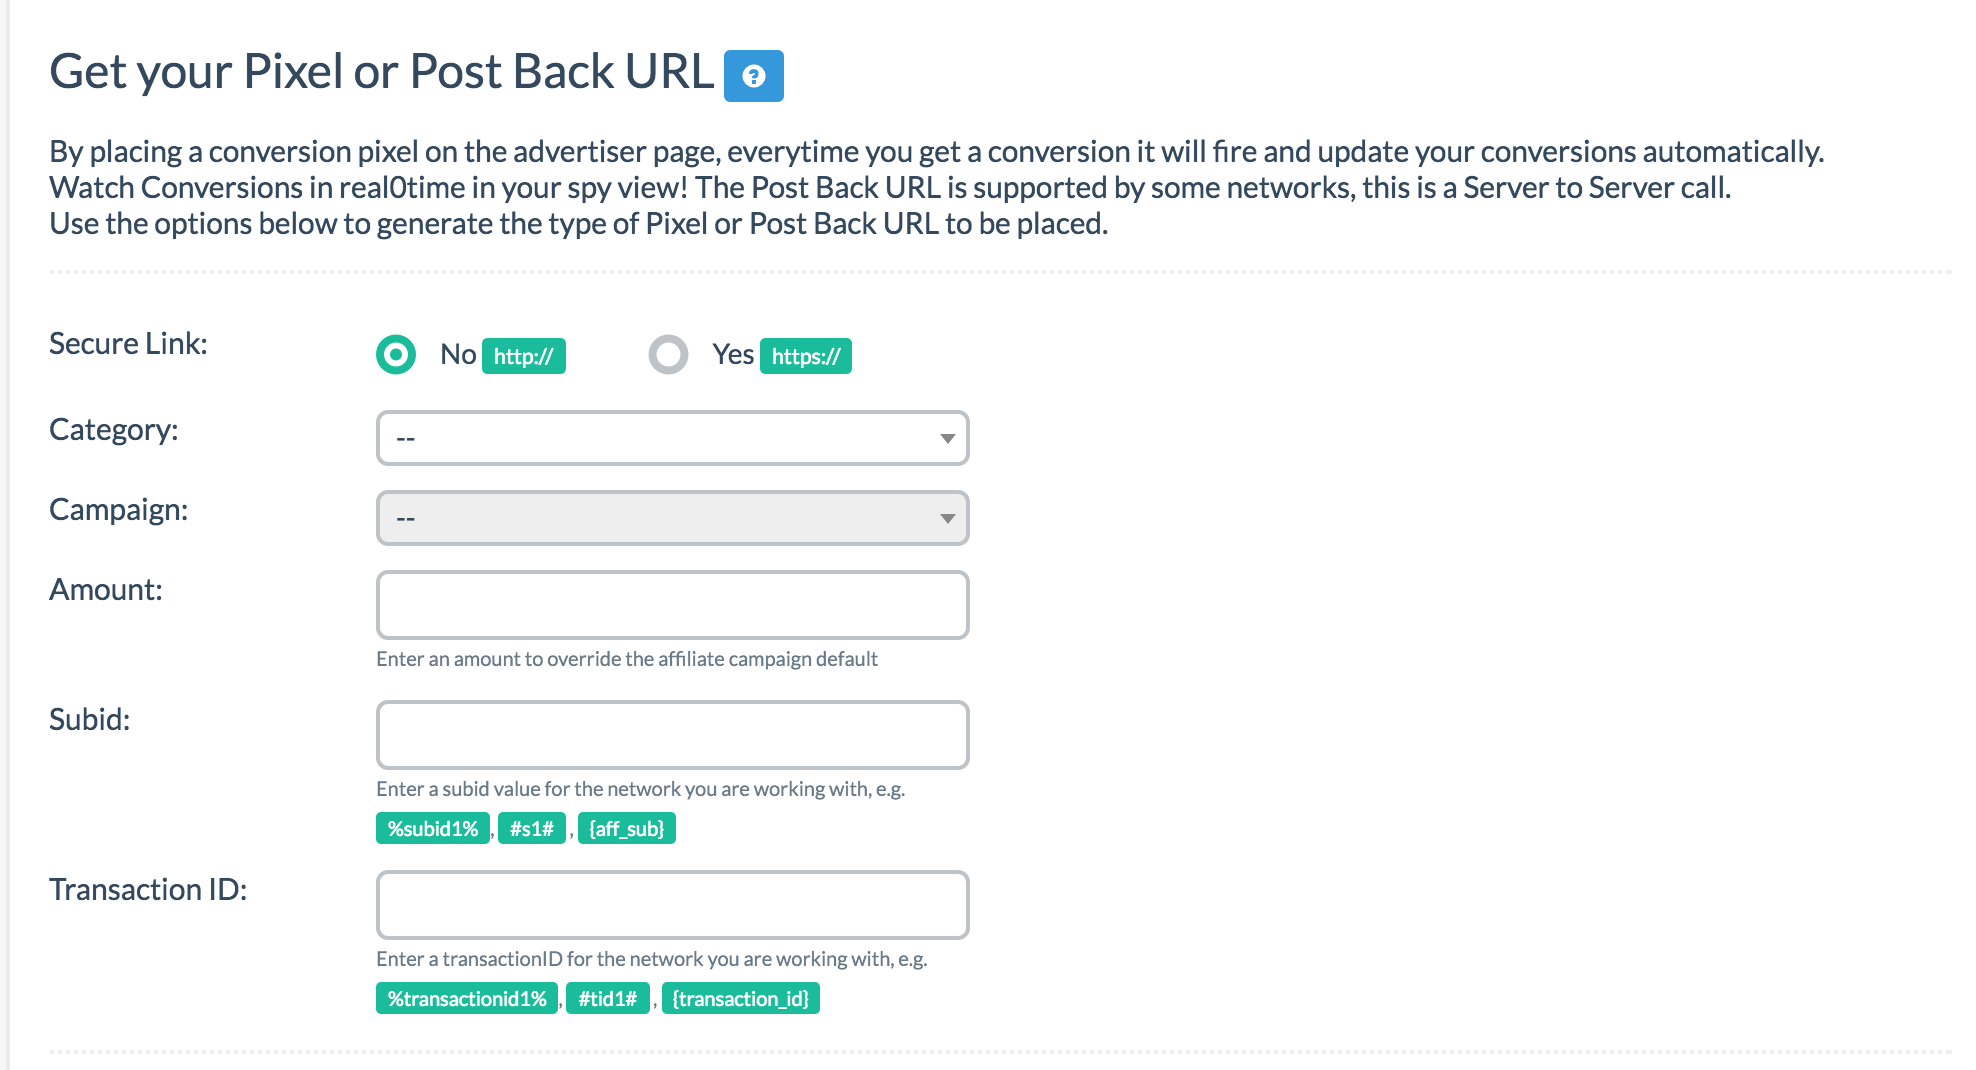Select the Yes secure link radio button

click(668, 354)
